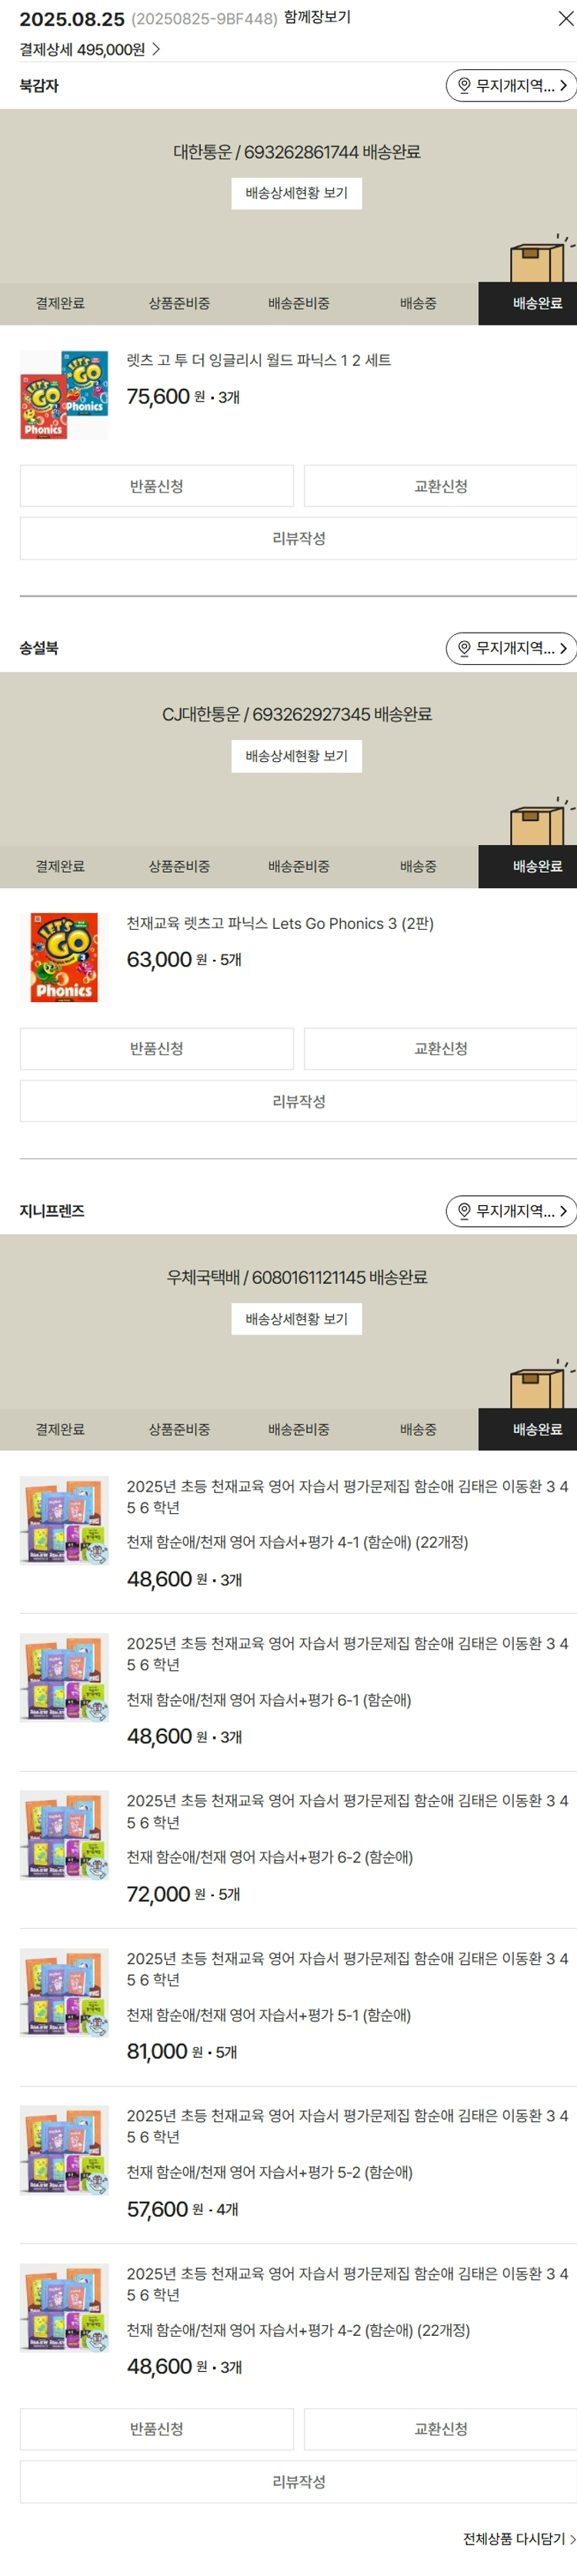Open Lets Go Phonics 3 book thumbnail
This screenshot has height=2576, width=577.
pyautogui.click(x=64, y=957)
